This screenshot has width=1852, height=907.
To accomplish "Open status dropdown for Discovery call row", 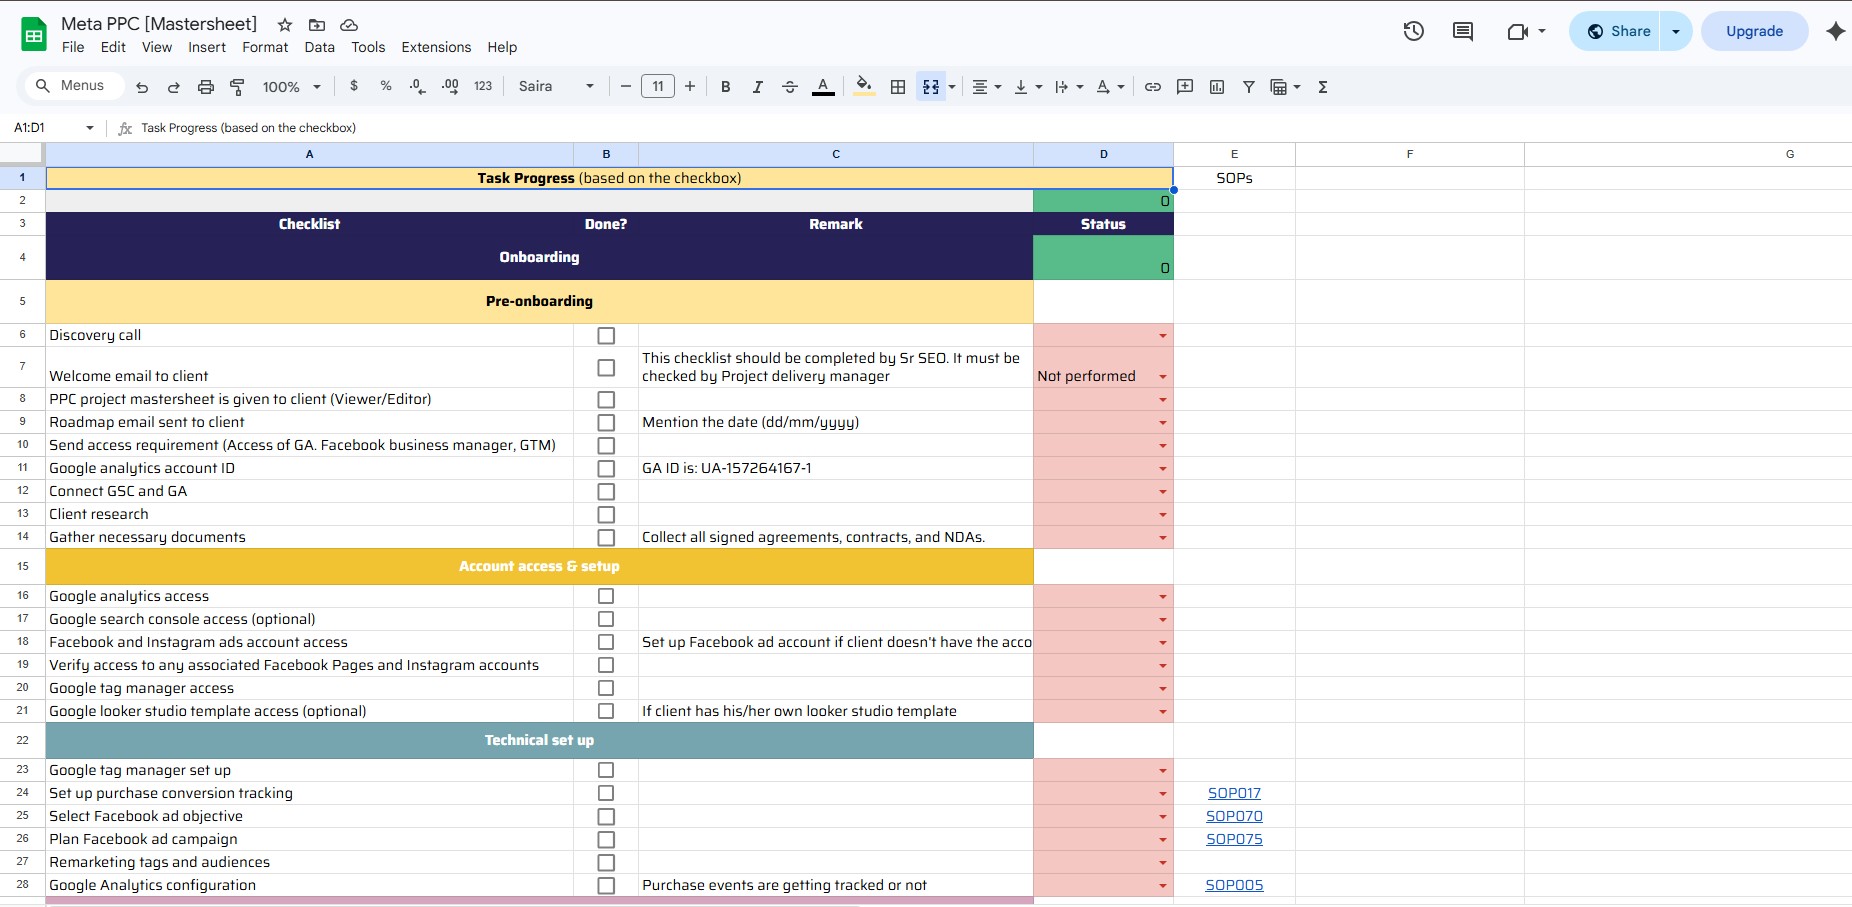I will tap(1163, 336).
